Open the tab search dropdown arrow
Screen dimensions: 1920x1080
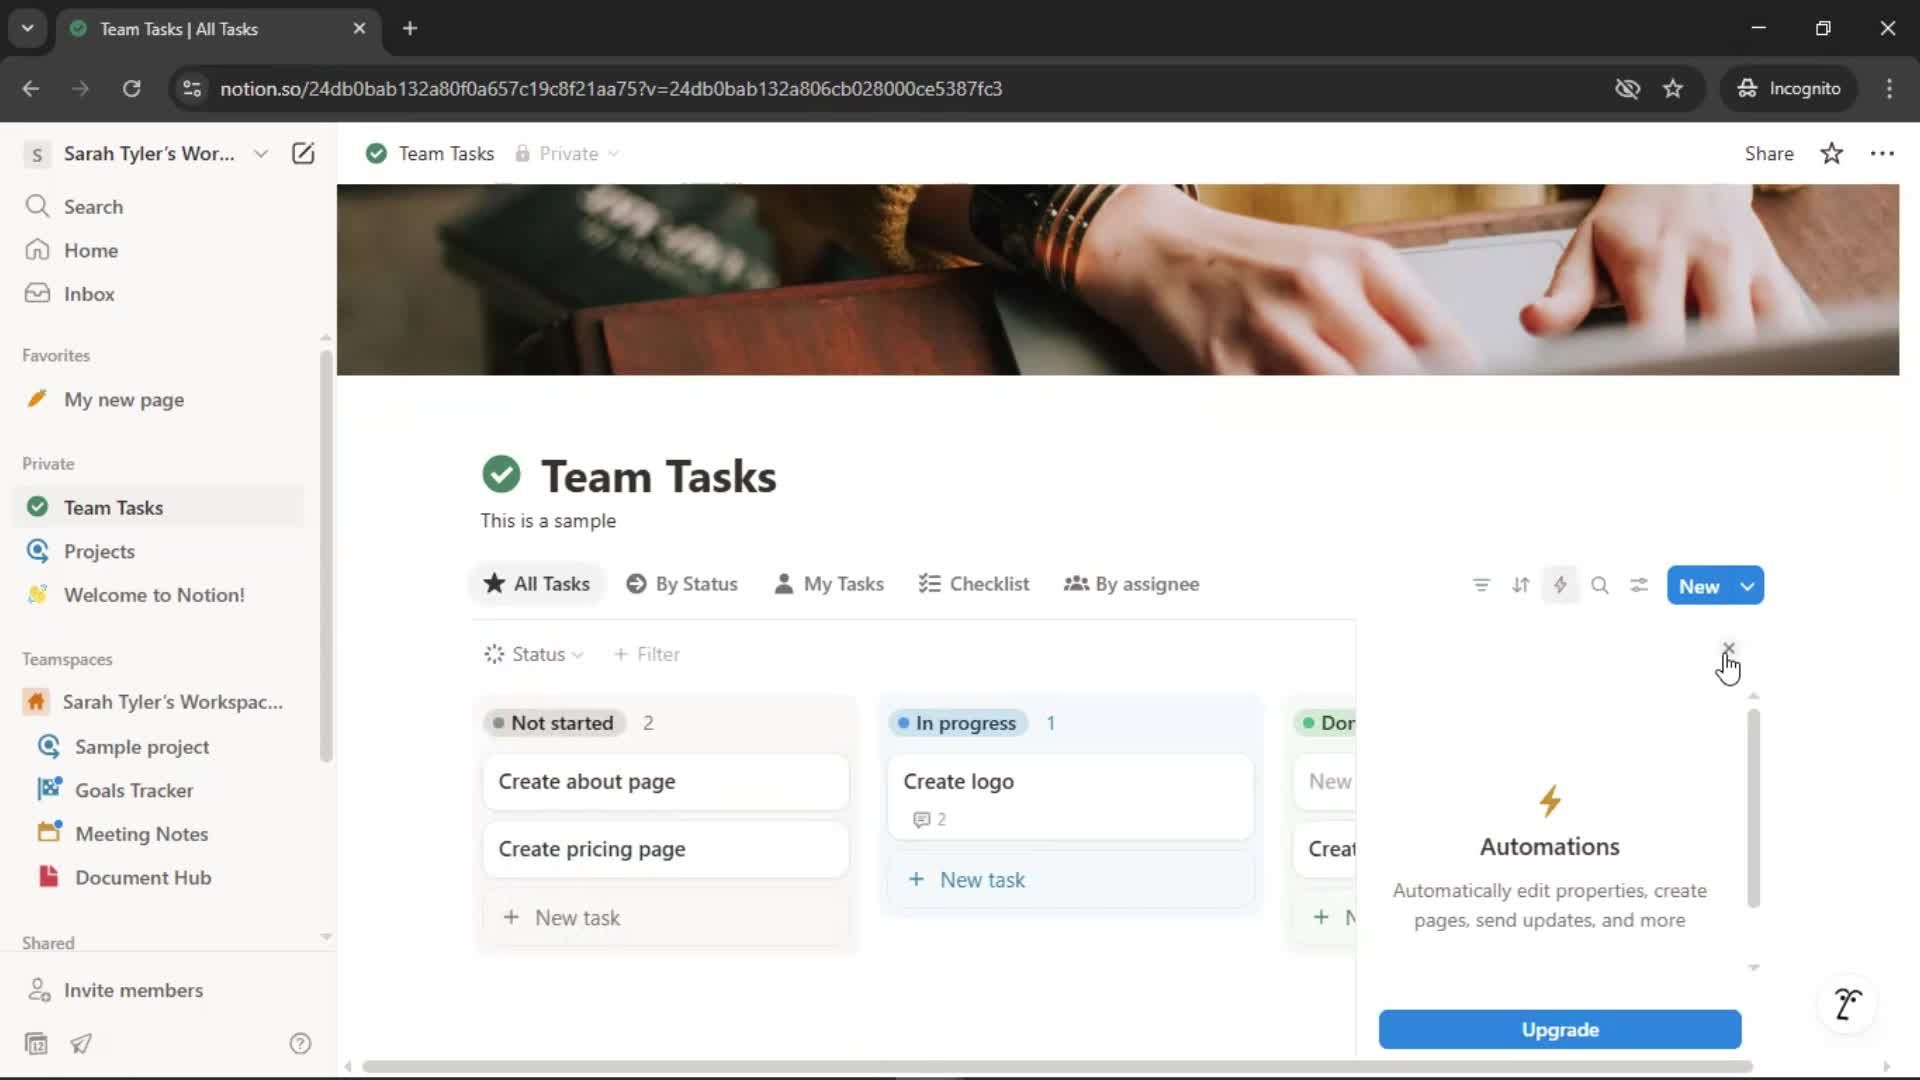click(27, 28)
